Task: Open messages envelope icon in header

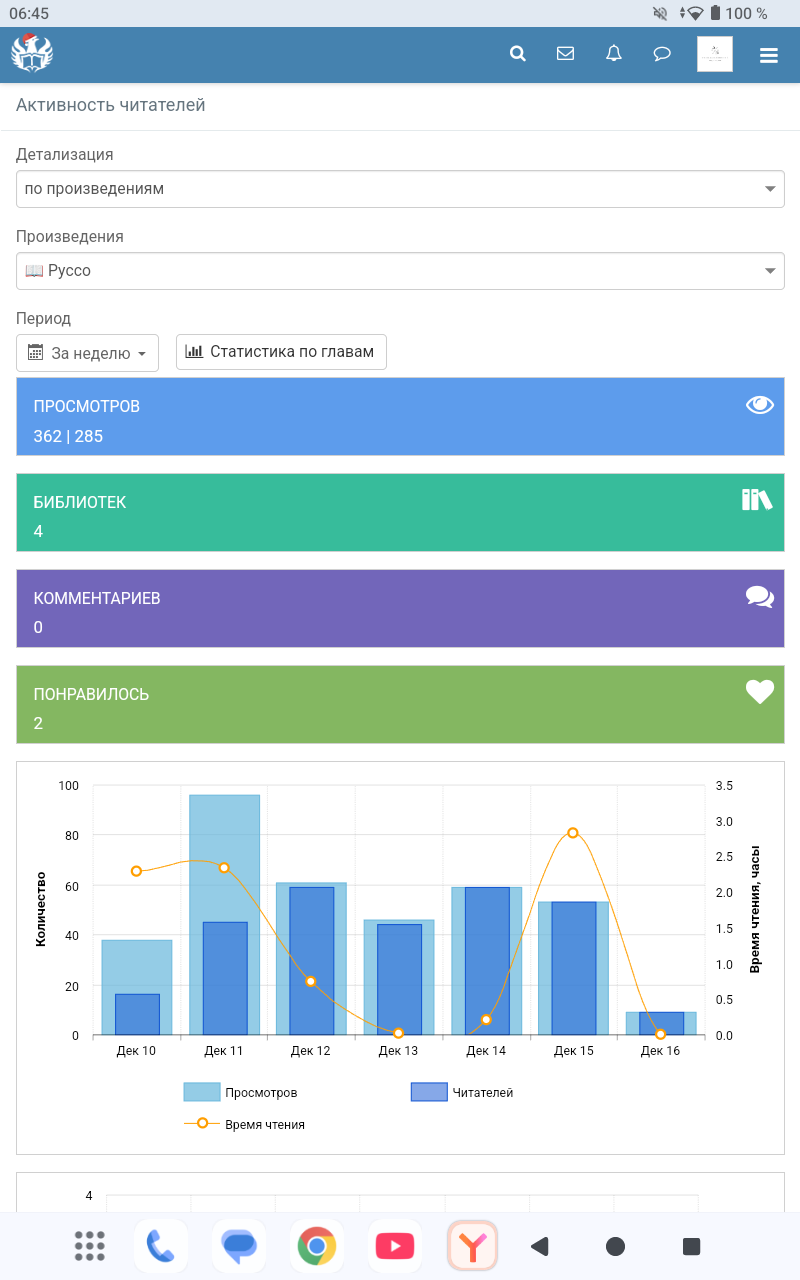Action: [565, 54]
